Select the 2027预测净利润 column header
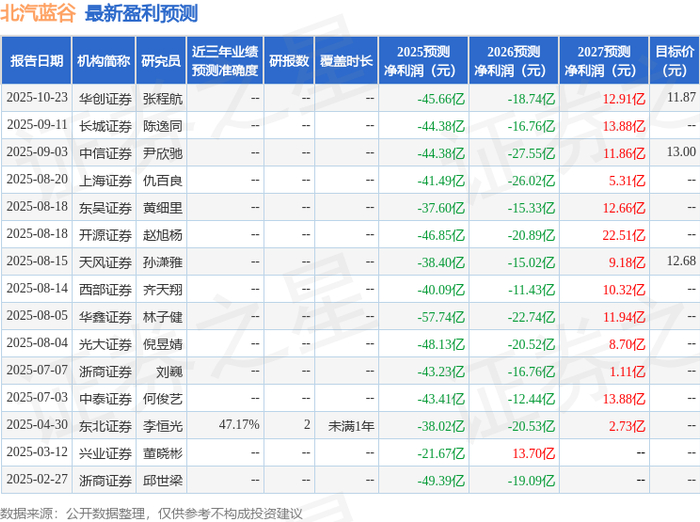Viewport: 700px width, 522px height. click(x=604, y=61)
